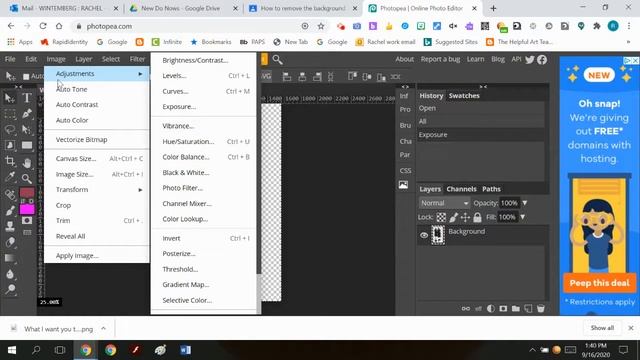
Task: Click the Peep this deal ad button
Action: 599,283
